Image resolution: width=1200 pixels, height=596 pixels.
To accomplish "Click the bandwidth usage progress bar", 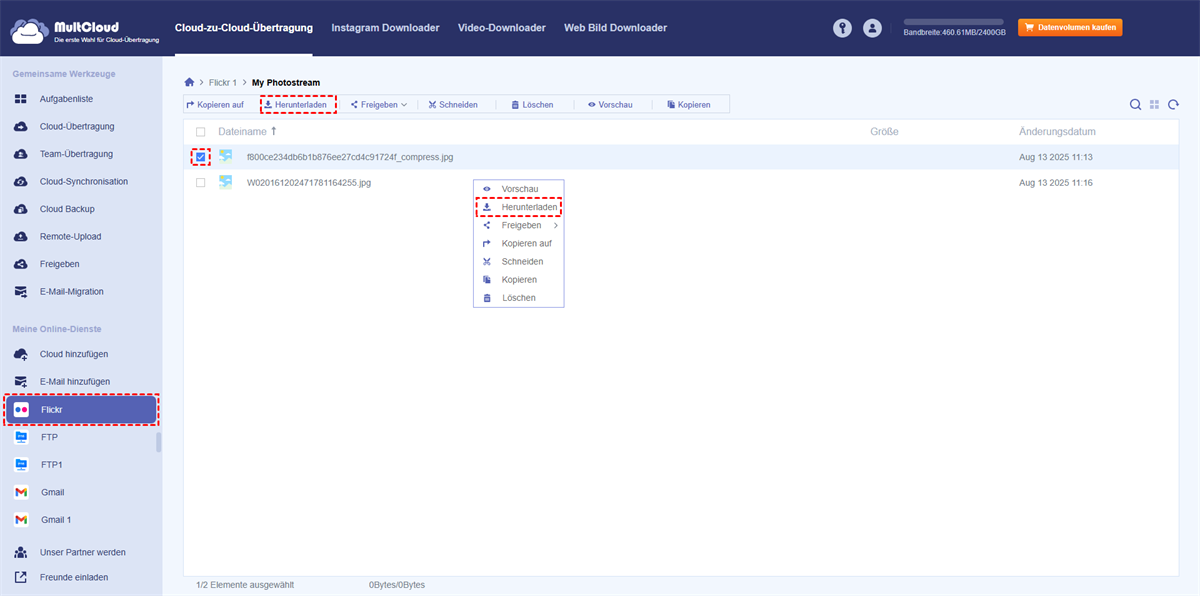I will 953,21.
